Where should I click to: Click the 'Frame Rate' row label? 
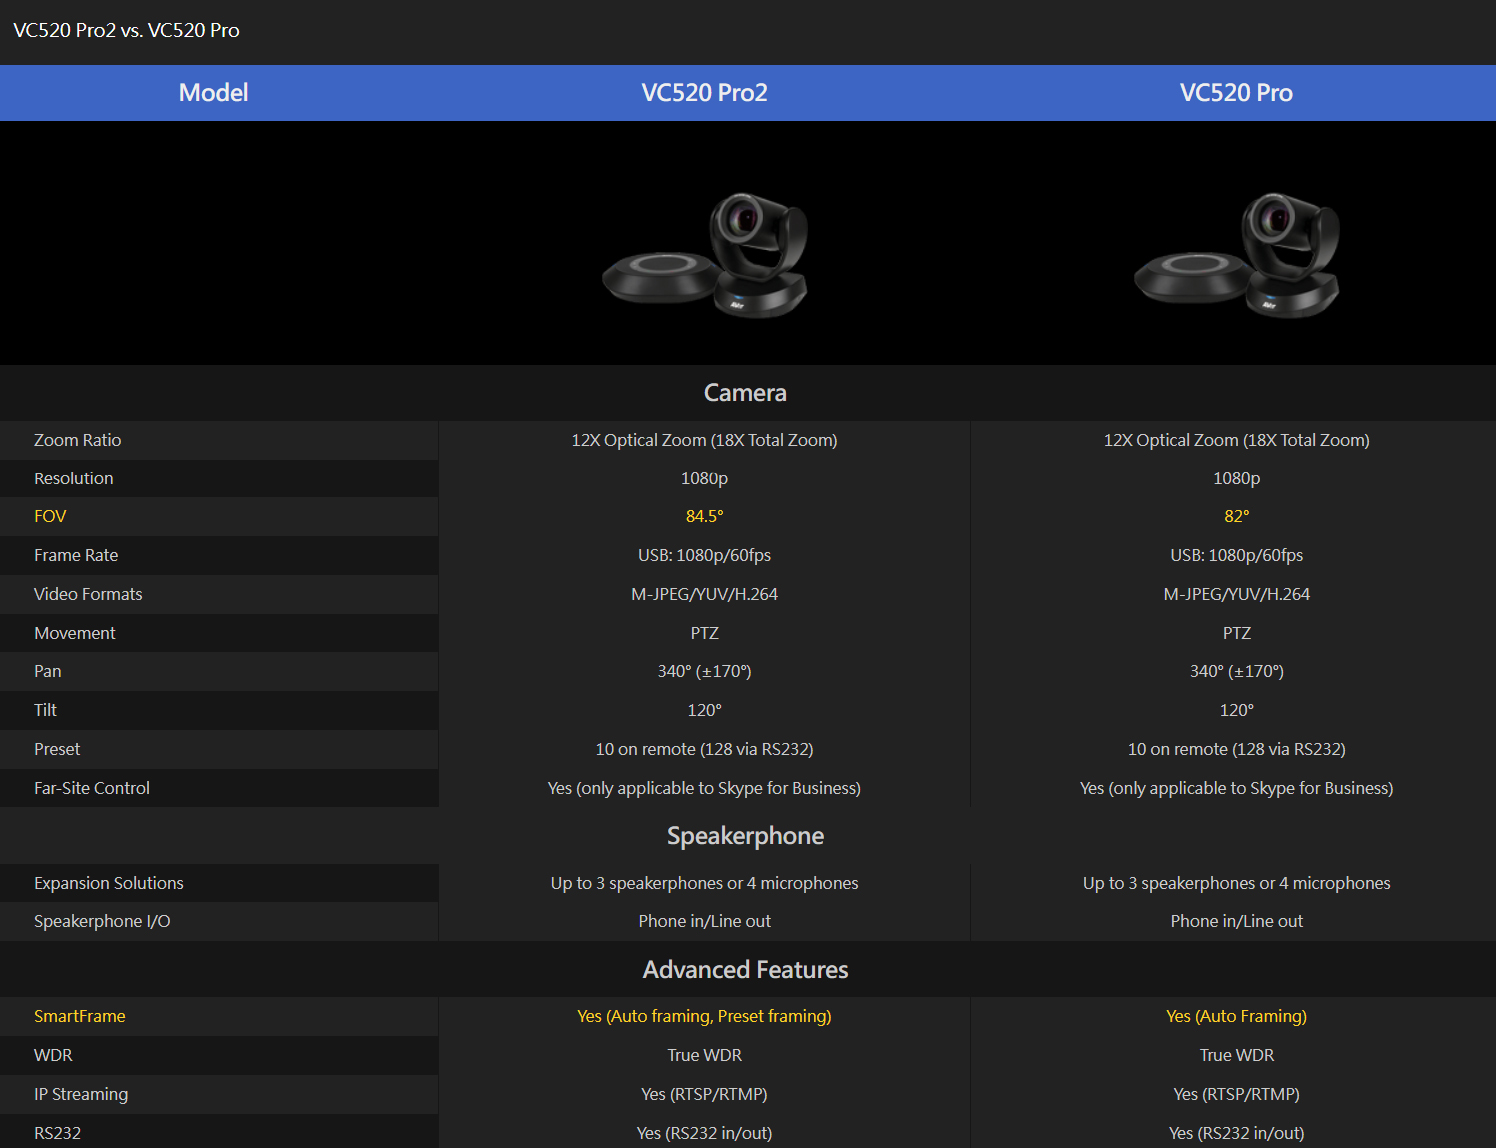(x=76, y=555)
